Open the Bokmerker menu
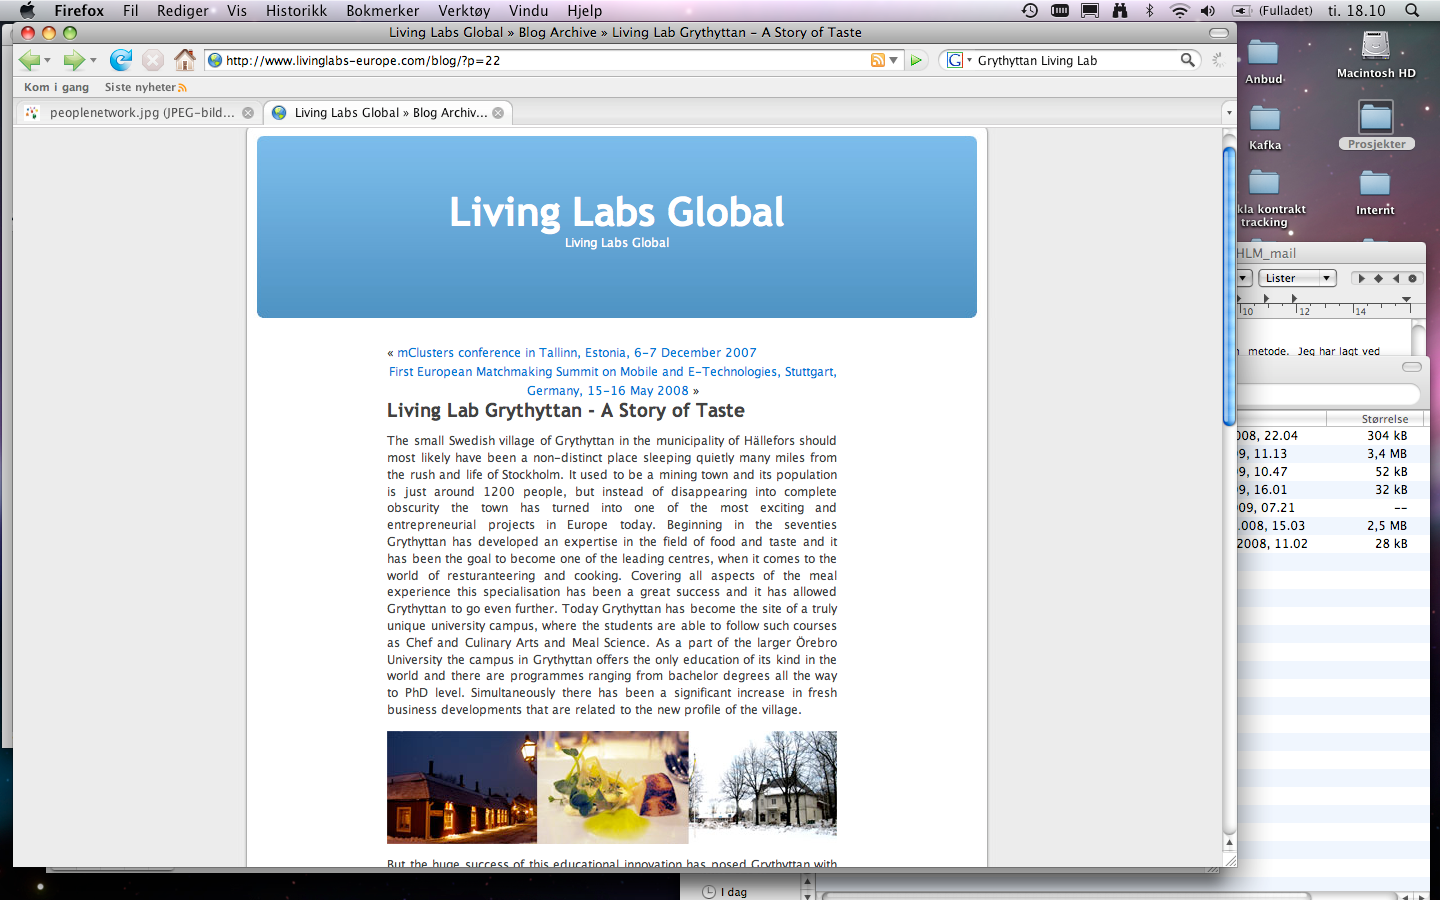This screenshot has height=900, width=1440. point(383,10)
